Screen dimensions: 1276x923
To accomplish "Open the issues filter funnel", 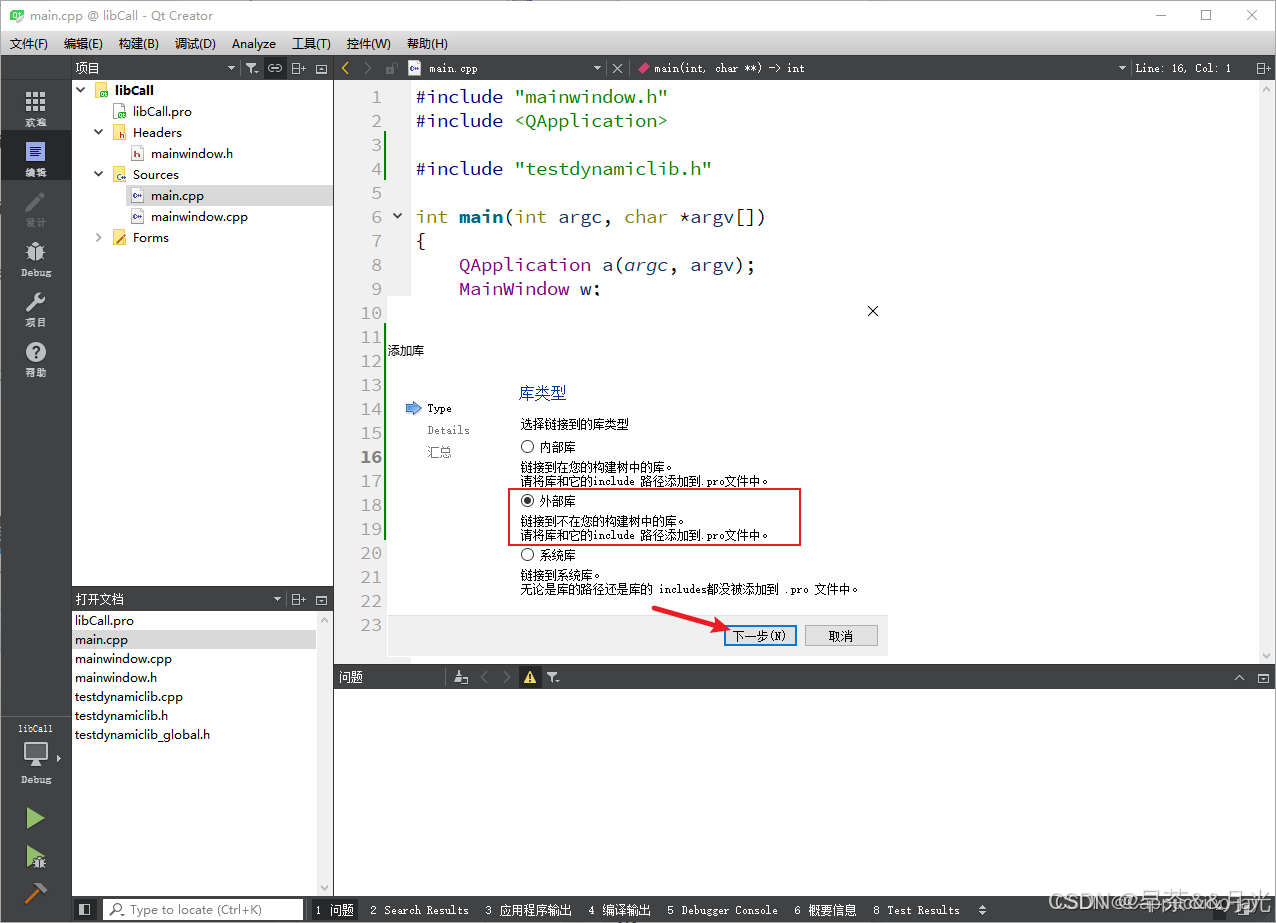I will (553, 677).
